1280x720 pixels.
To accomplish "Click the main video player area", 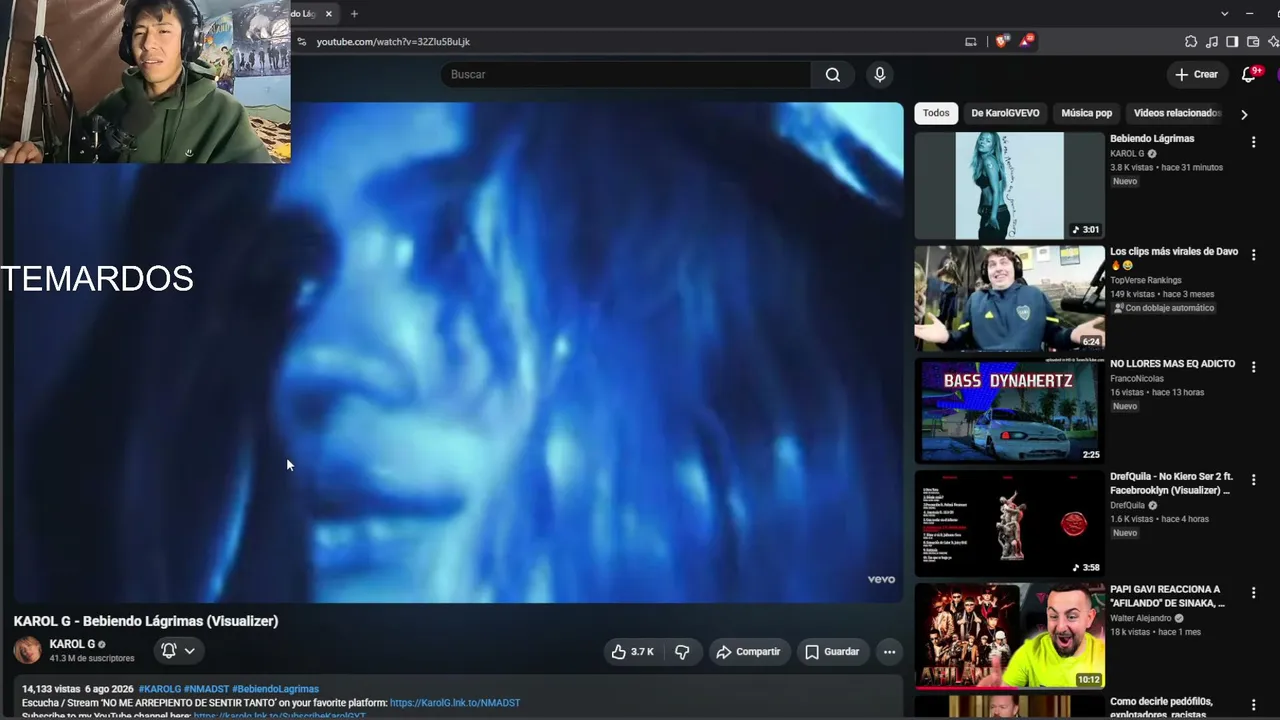I will coord(458,352).
